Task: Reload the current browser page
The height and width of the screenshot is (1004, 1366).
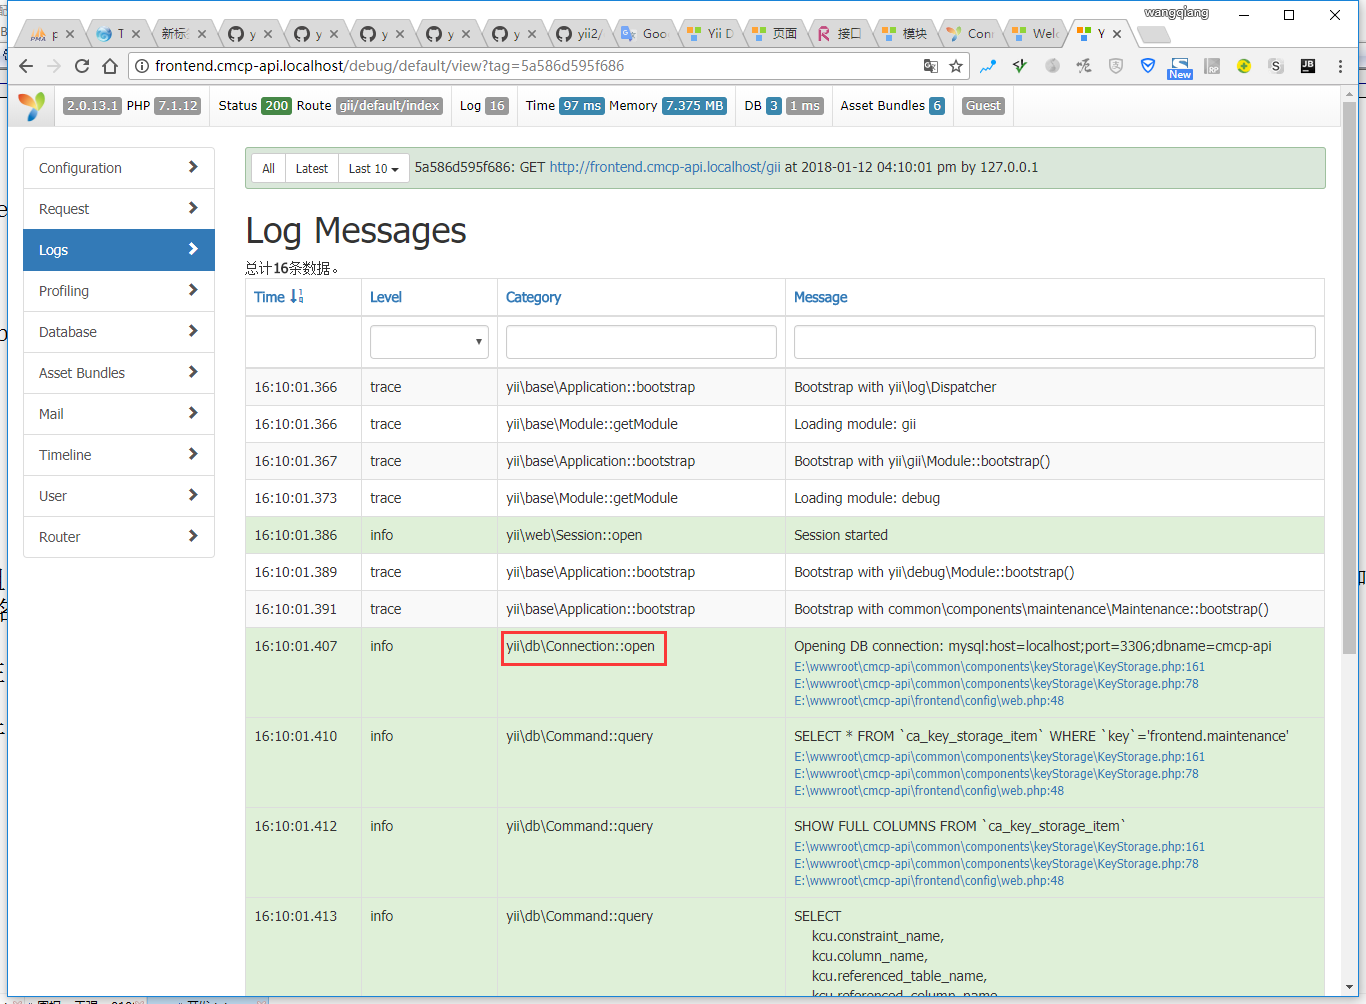Action: tap(82, 66)
